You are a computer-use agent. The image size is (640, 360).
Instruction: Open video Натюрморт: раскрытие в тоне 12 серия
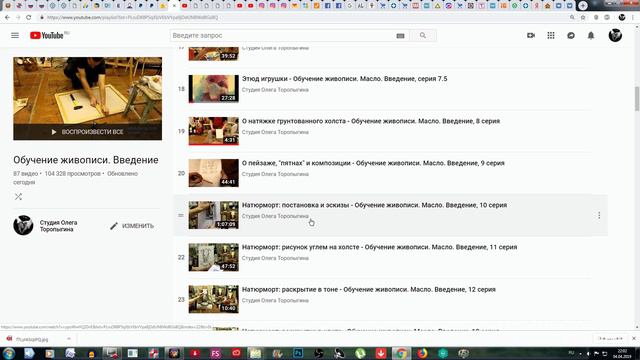coord(369,289)
